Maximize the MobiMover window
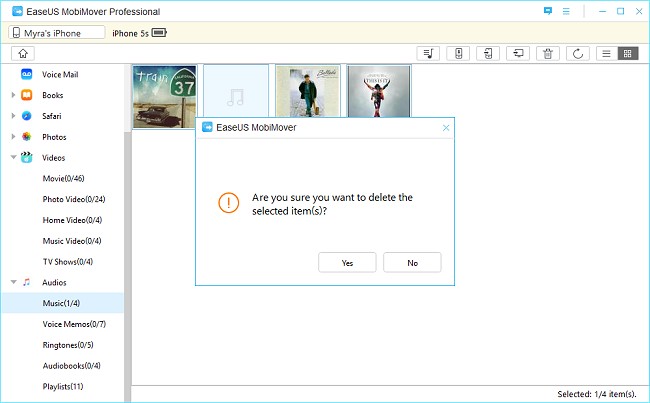650x403 pixels. (x=621, y=11)
